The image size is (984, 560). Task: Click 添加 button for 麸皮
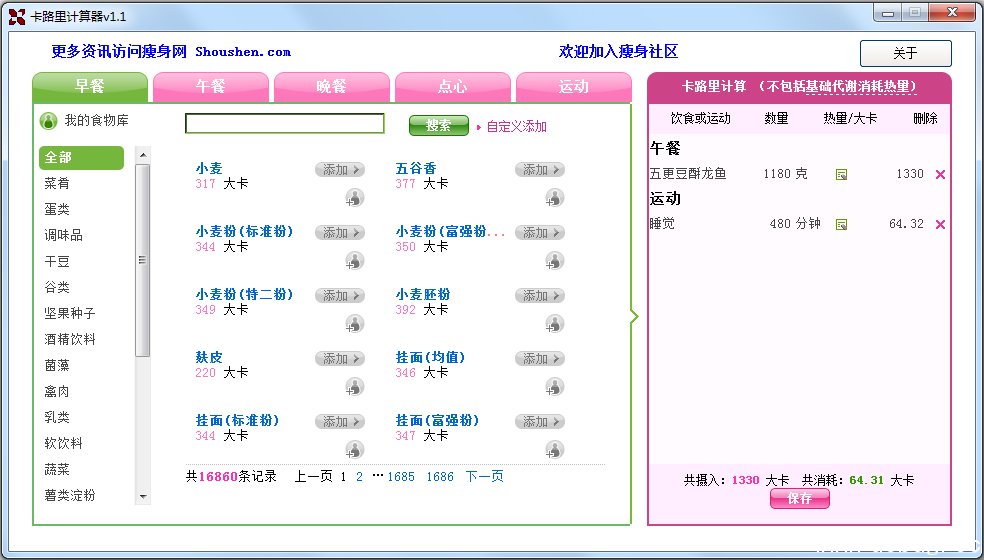(x=340, y=358)
